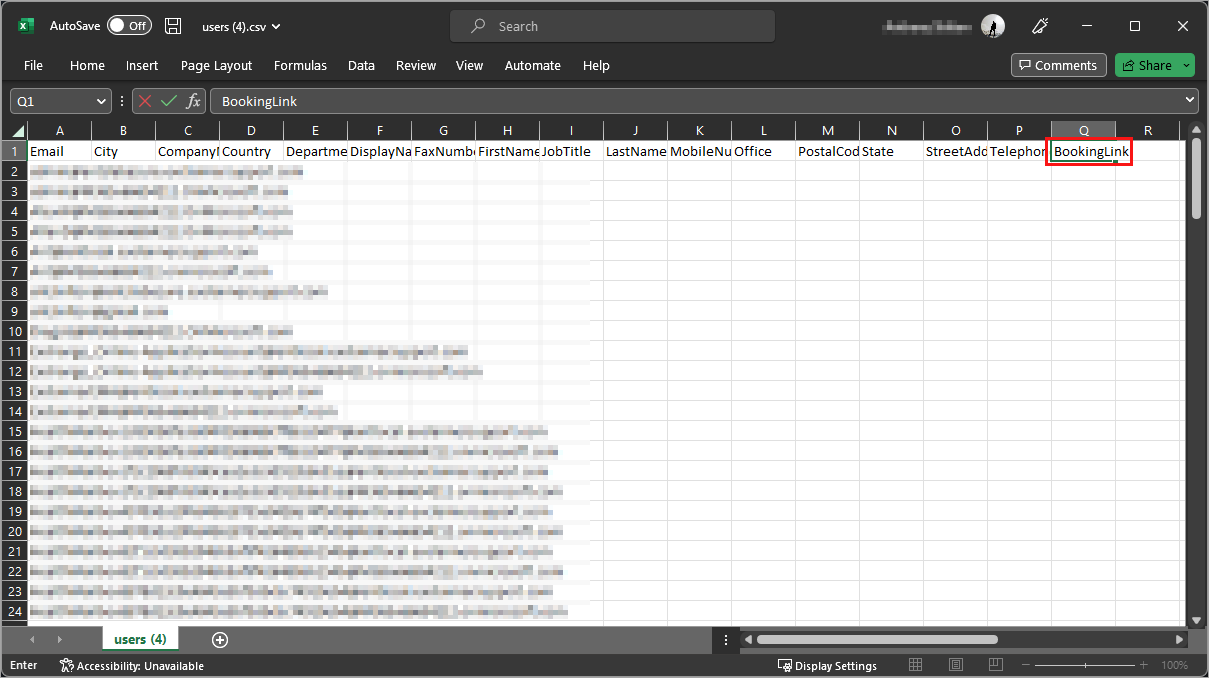
Task: Open the Formulas ribbon tab
Action: (x=300, y=65)
